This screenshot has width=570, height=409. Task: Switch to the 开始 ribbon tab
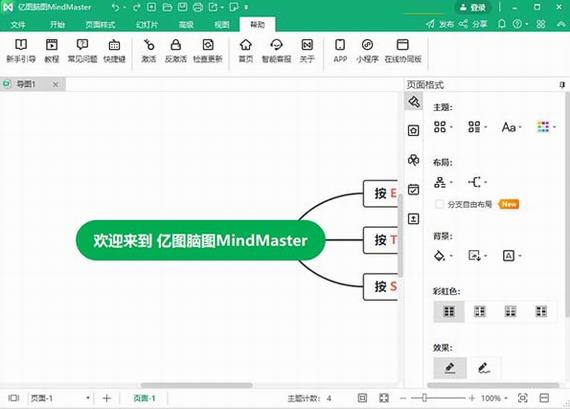[57, 24]
